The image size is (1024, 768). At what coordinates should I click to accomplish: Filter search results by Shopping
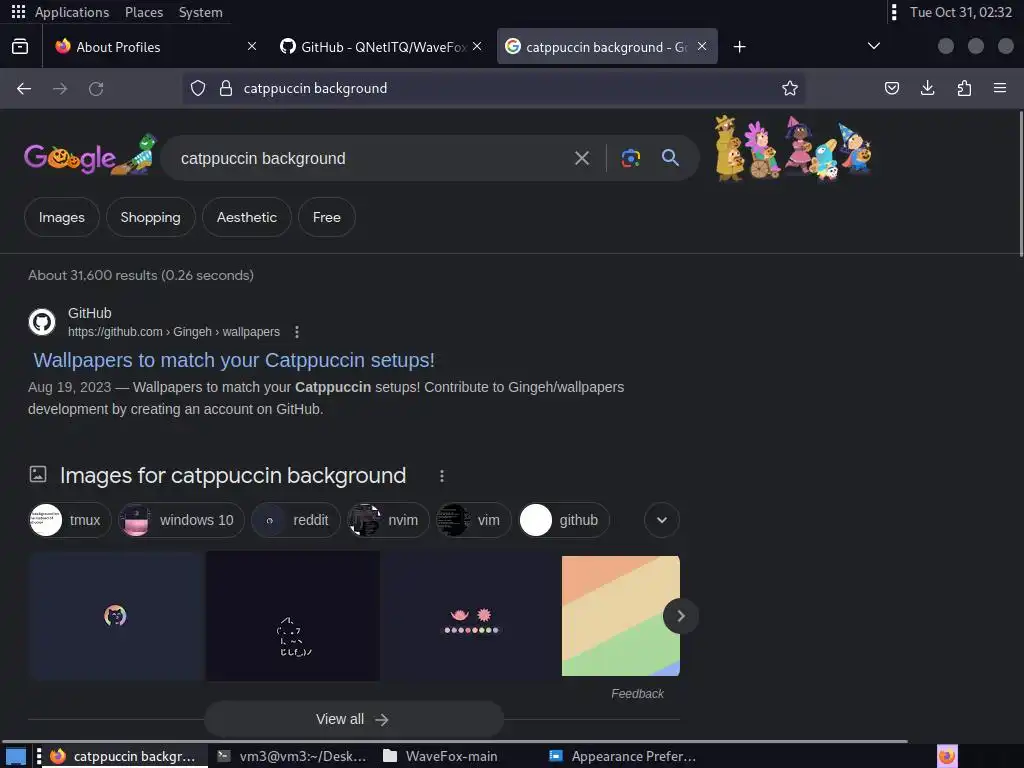150,217
